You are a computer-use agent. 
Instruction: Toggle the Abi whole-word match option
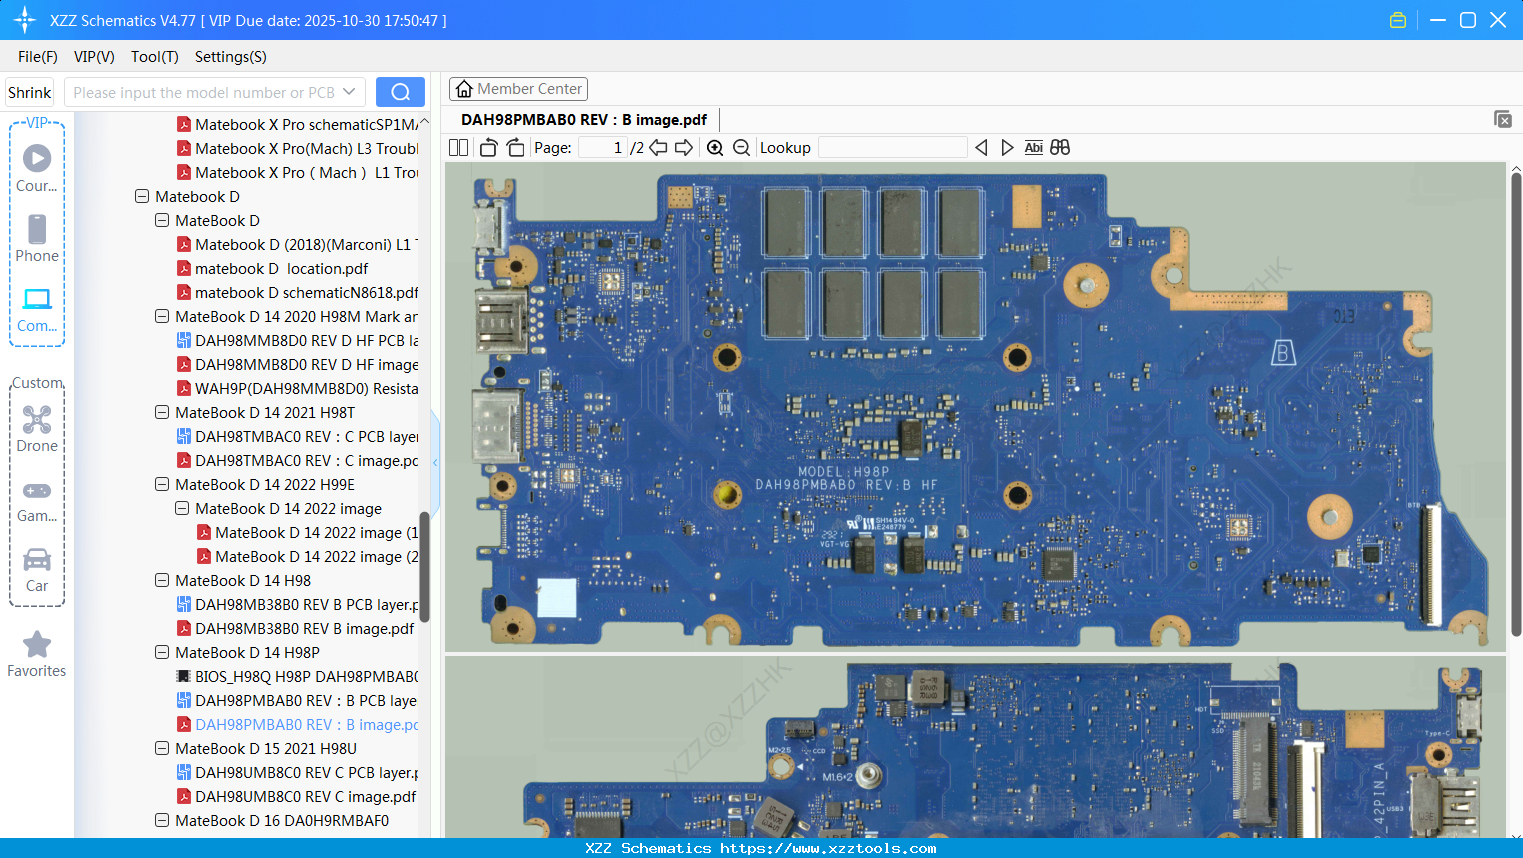coord(1034,148)
